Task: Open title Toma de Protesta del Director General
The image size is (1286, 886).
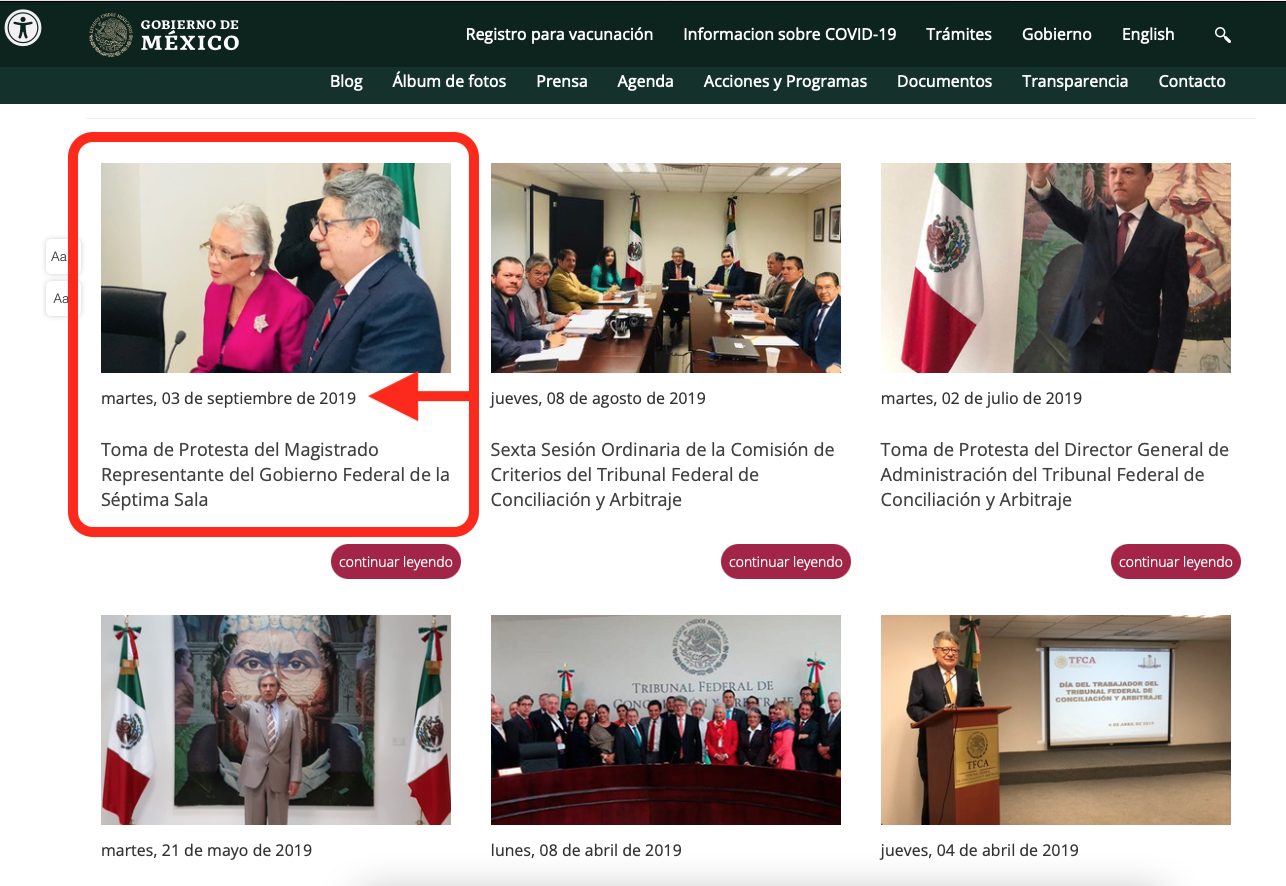Action: point(1055,475)
